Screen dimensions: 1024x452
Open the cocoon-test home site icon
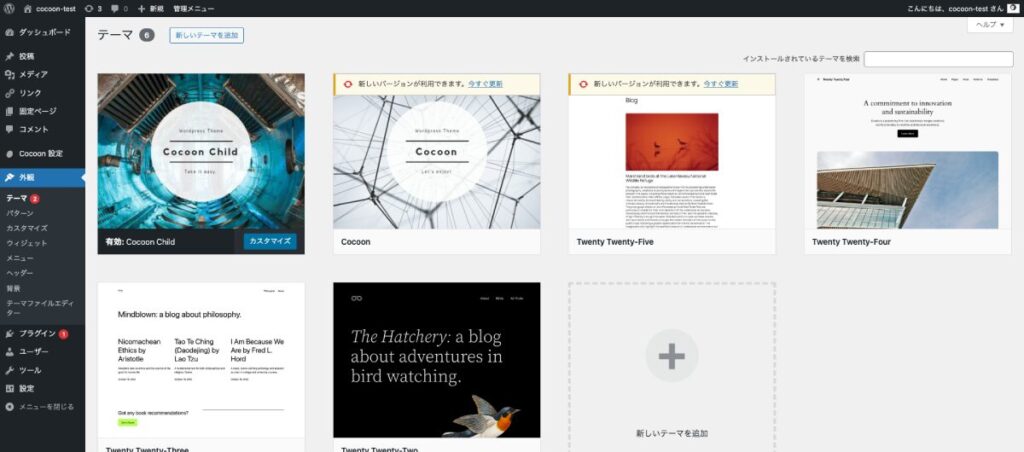pos(29,8)
